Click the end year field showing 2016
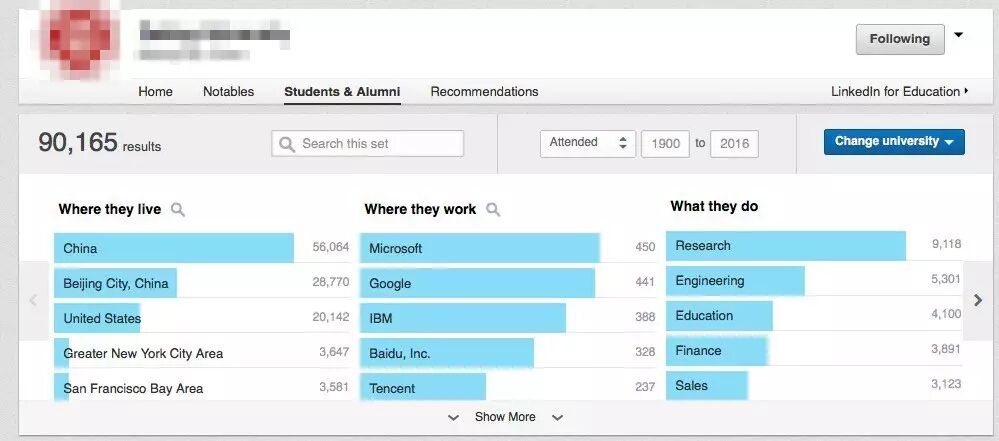The image size is (999, 441). (x=734, y=143)
